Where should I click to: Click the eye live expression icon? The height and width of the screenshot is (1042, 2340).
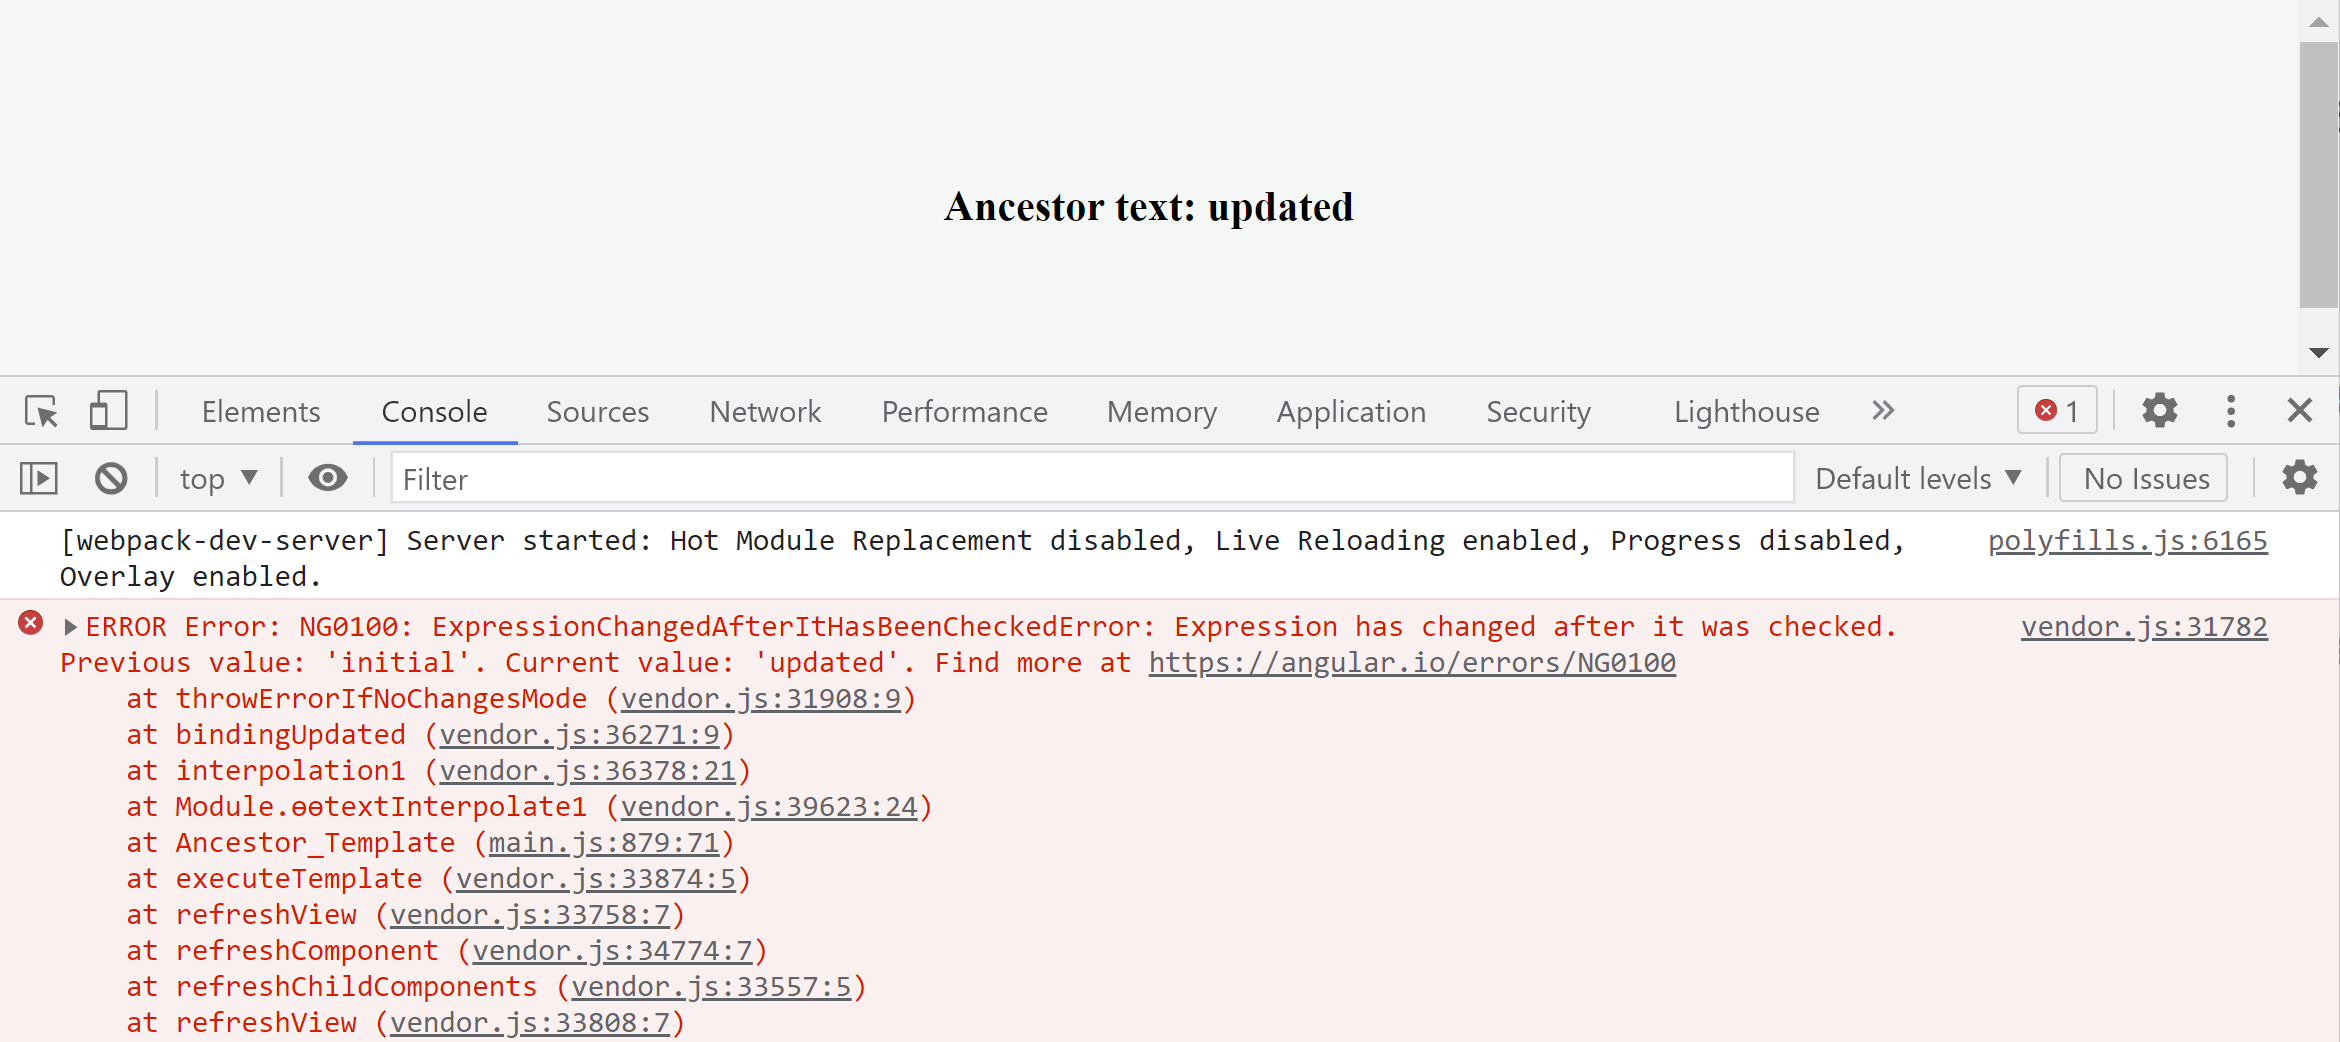point(327,479)
